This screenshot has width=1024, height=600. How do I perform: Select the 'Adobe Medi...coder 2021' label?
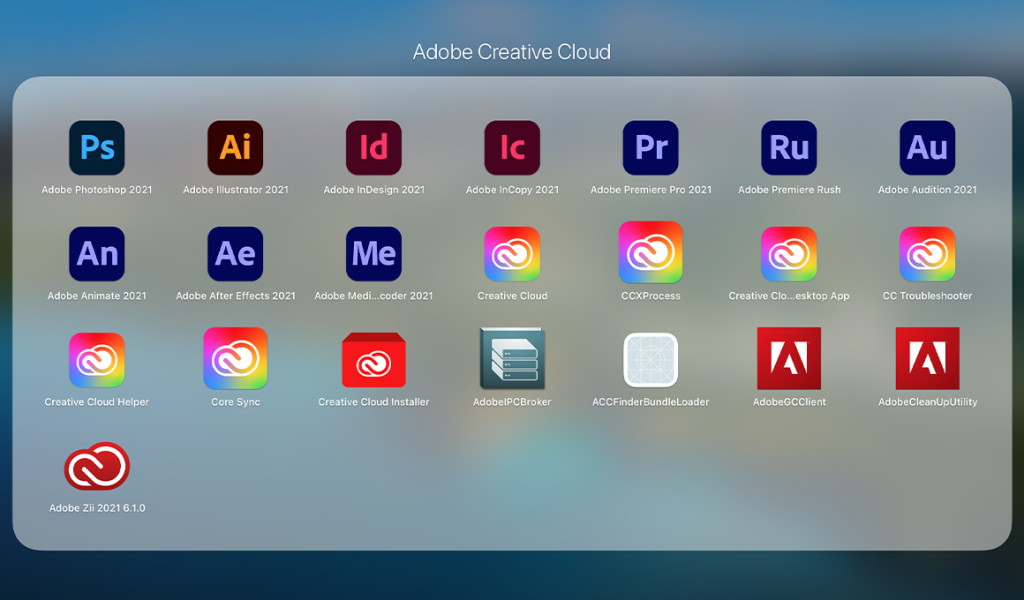374,296
